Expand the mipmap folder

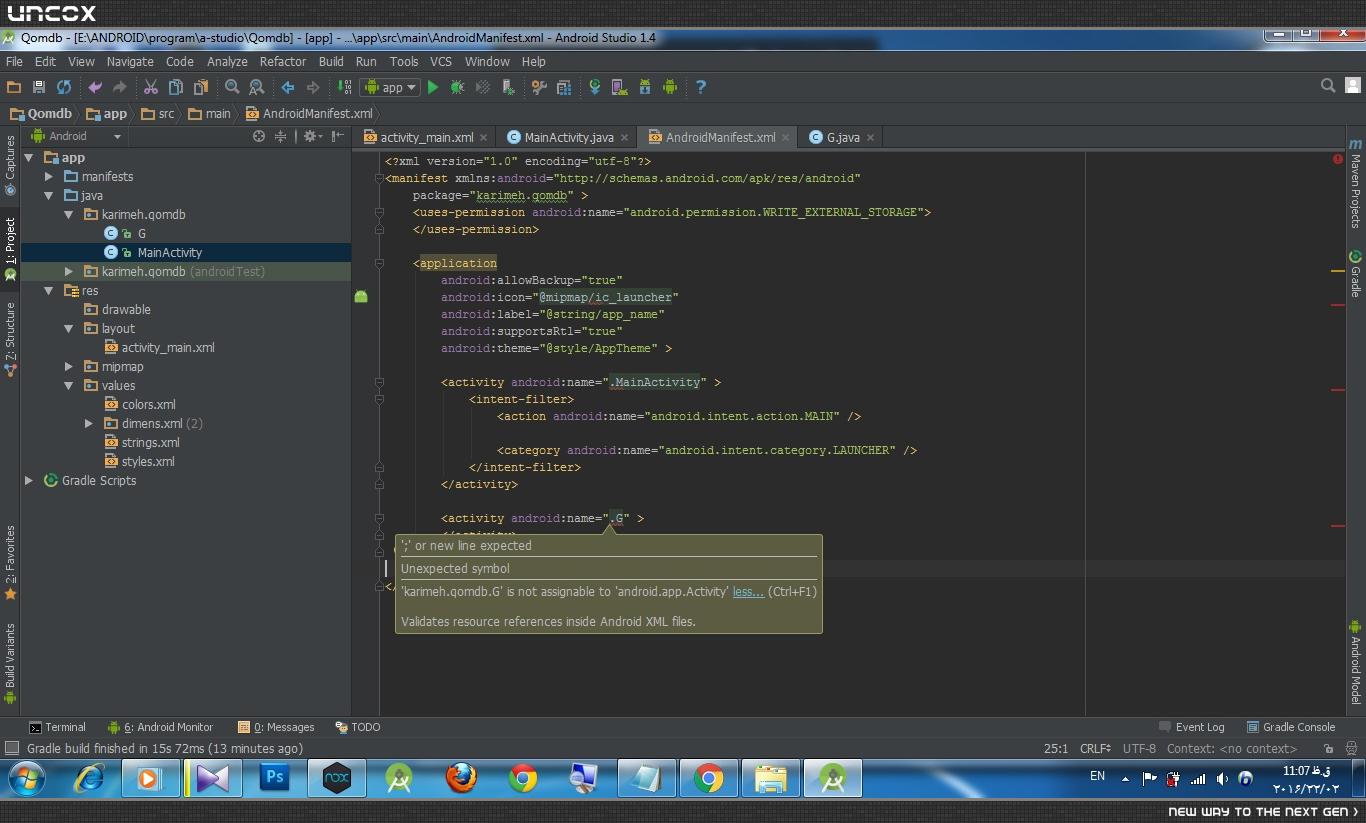[x=69, y=367]
